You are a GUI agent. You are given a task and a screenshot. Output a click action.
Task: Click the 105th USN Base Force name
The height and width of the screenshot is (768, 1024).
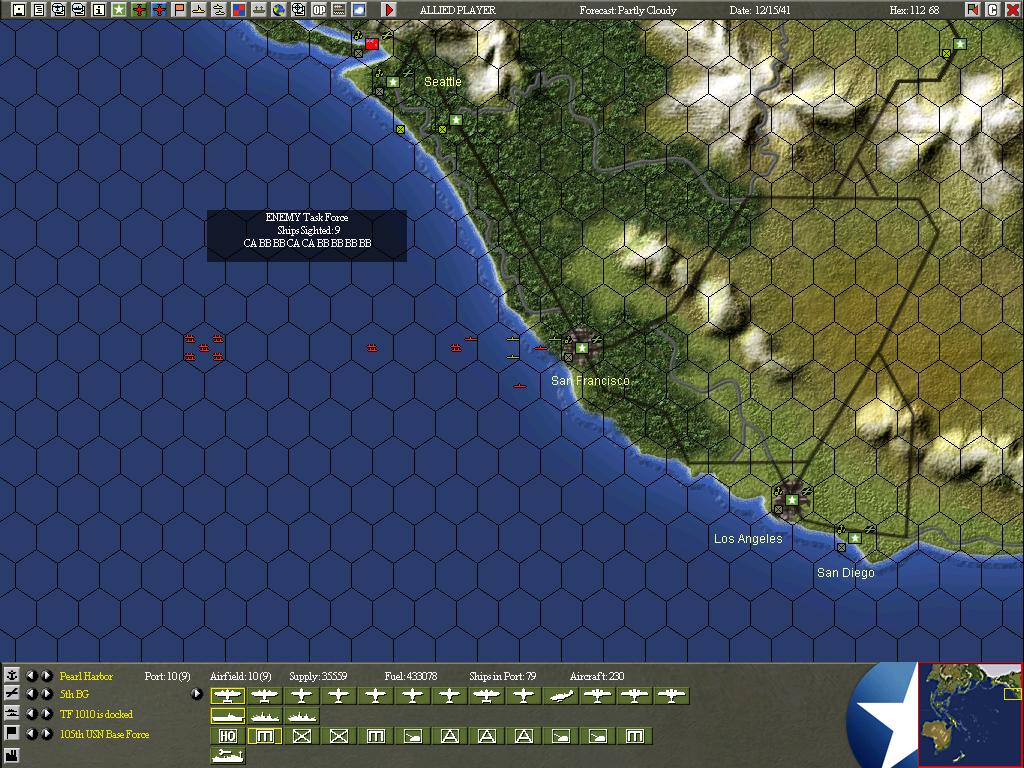coord(104,734)
